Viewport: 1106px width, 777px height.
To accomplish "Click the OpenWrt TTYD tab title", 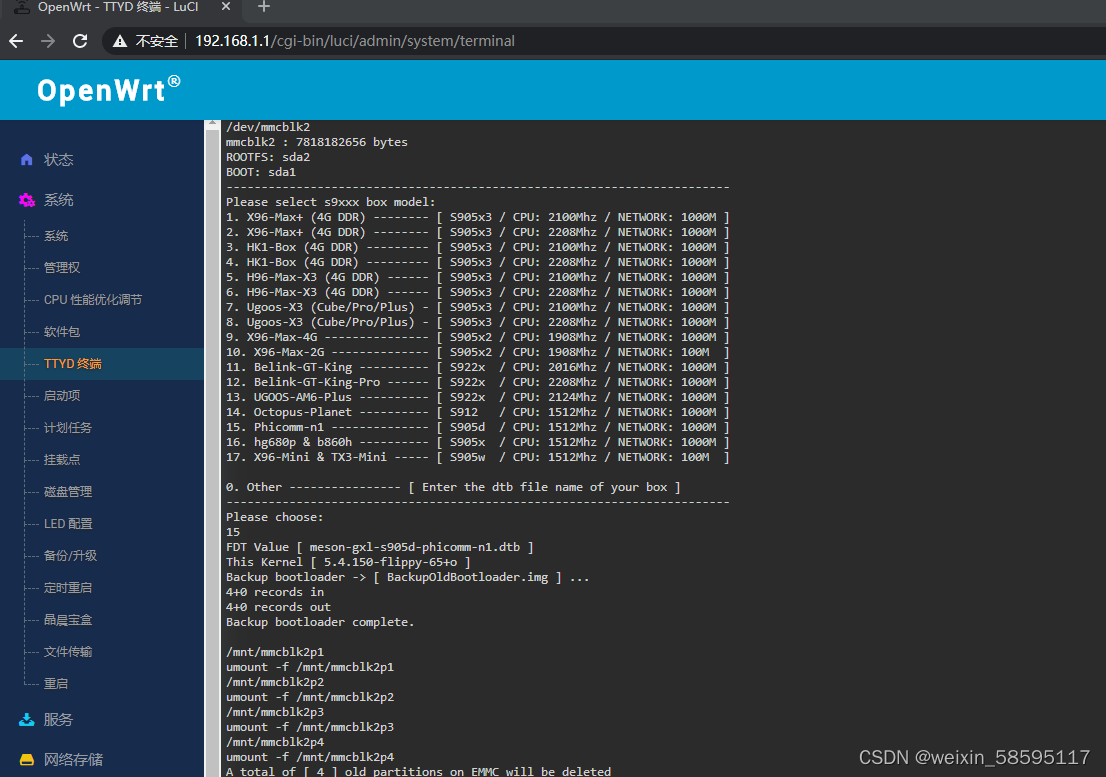I will coord(118,7).
